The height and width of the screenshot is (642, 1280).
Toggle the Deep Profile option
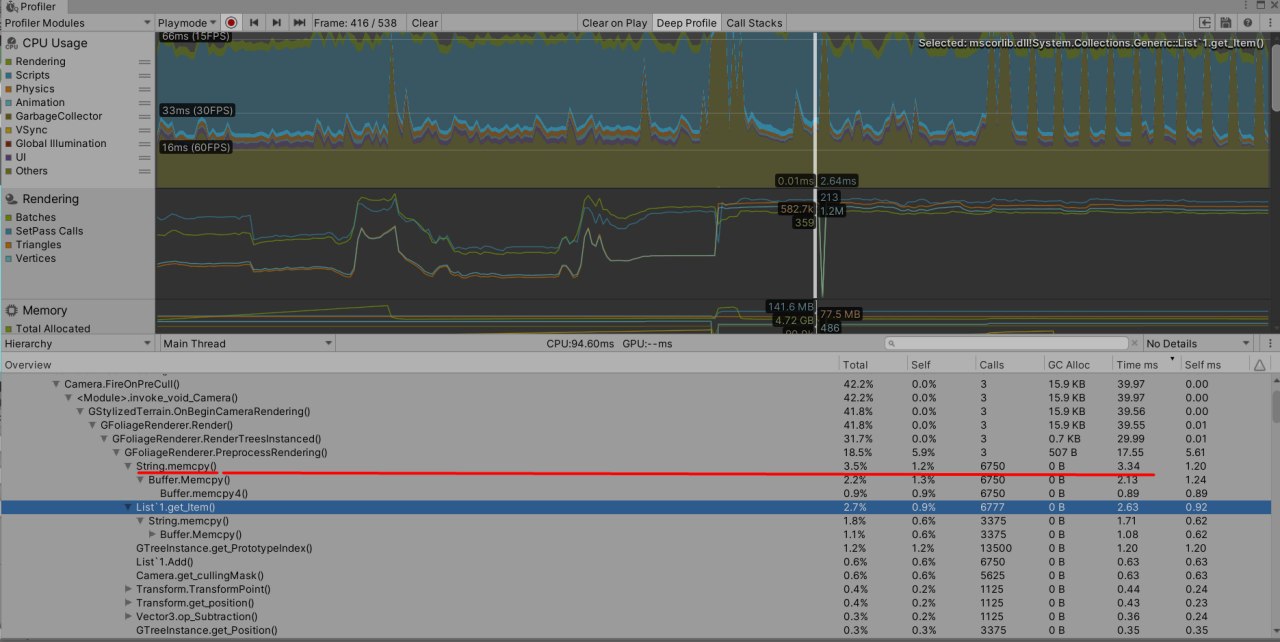click(x=686, y=22)
